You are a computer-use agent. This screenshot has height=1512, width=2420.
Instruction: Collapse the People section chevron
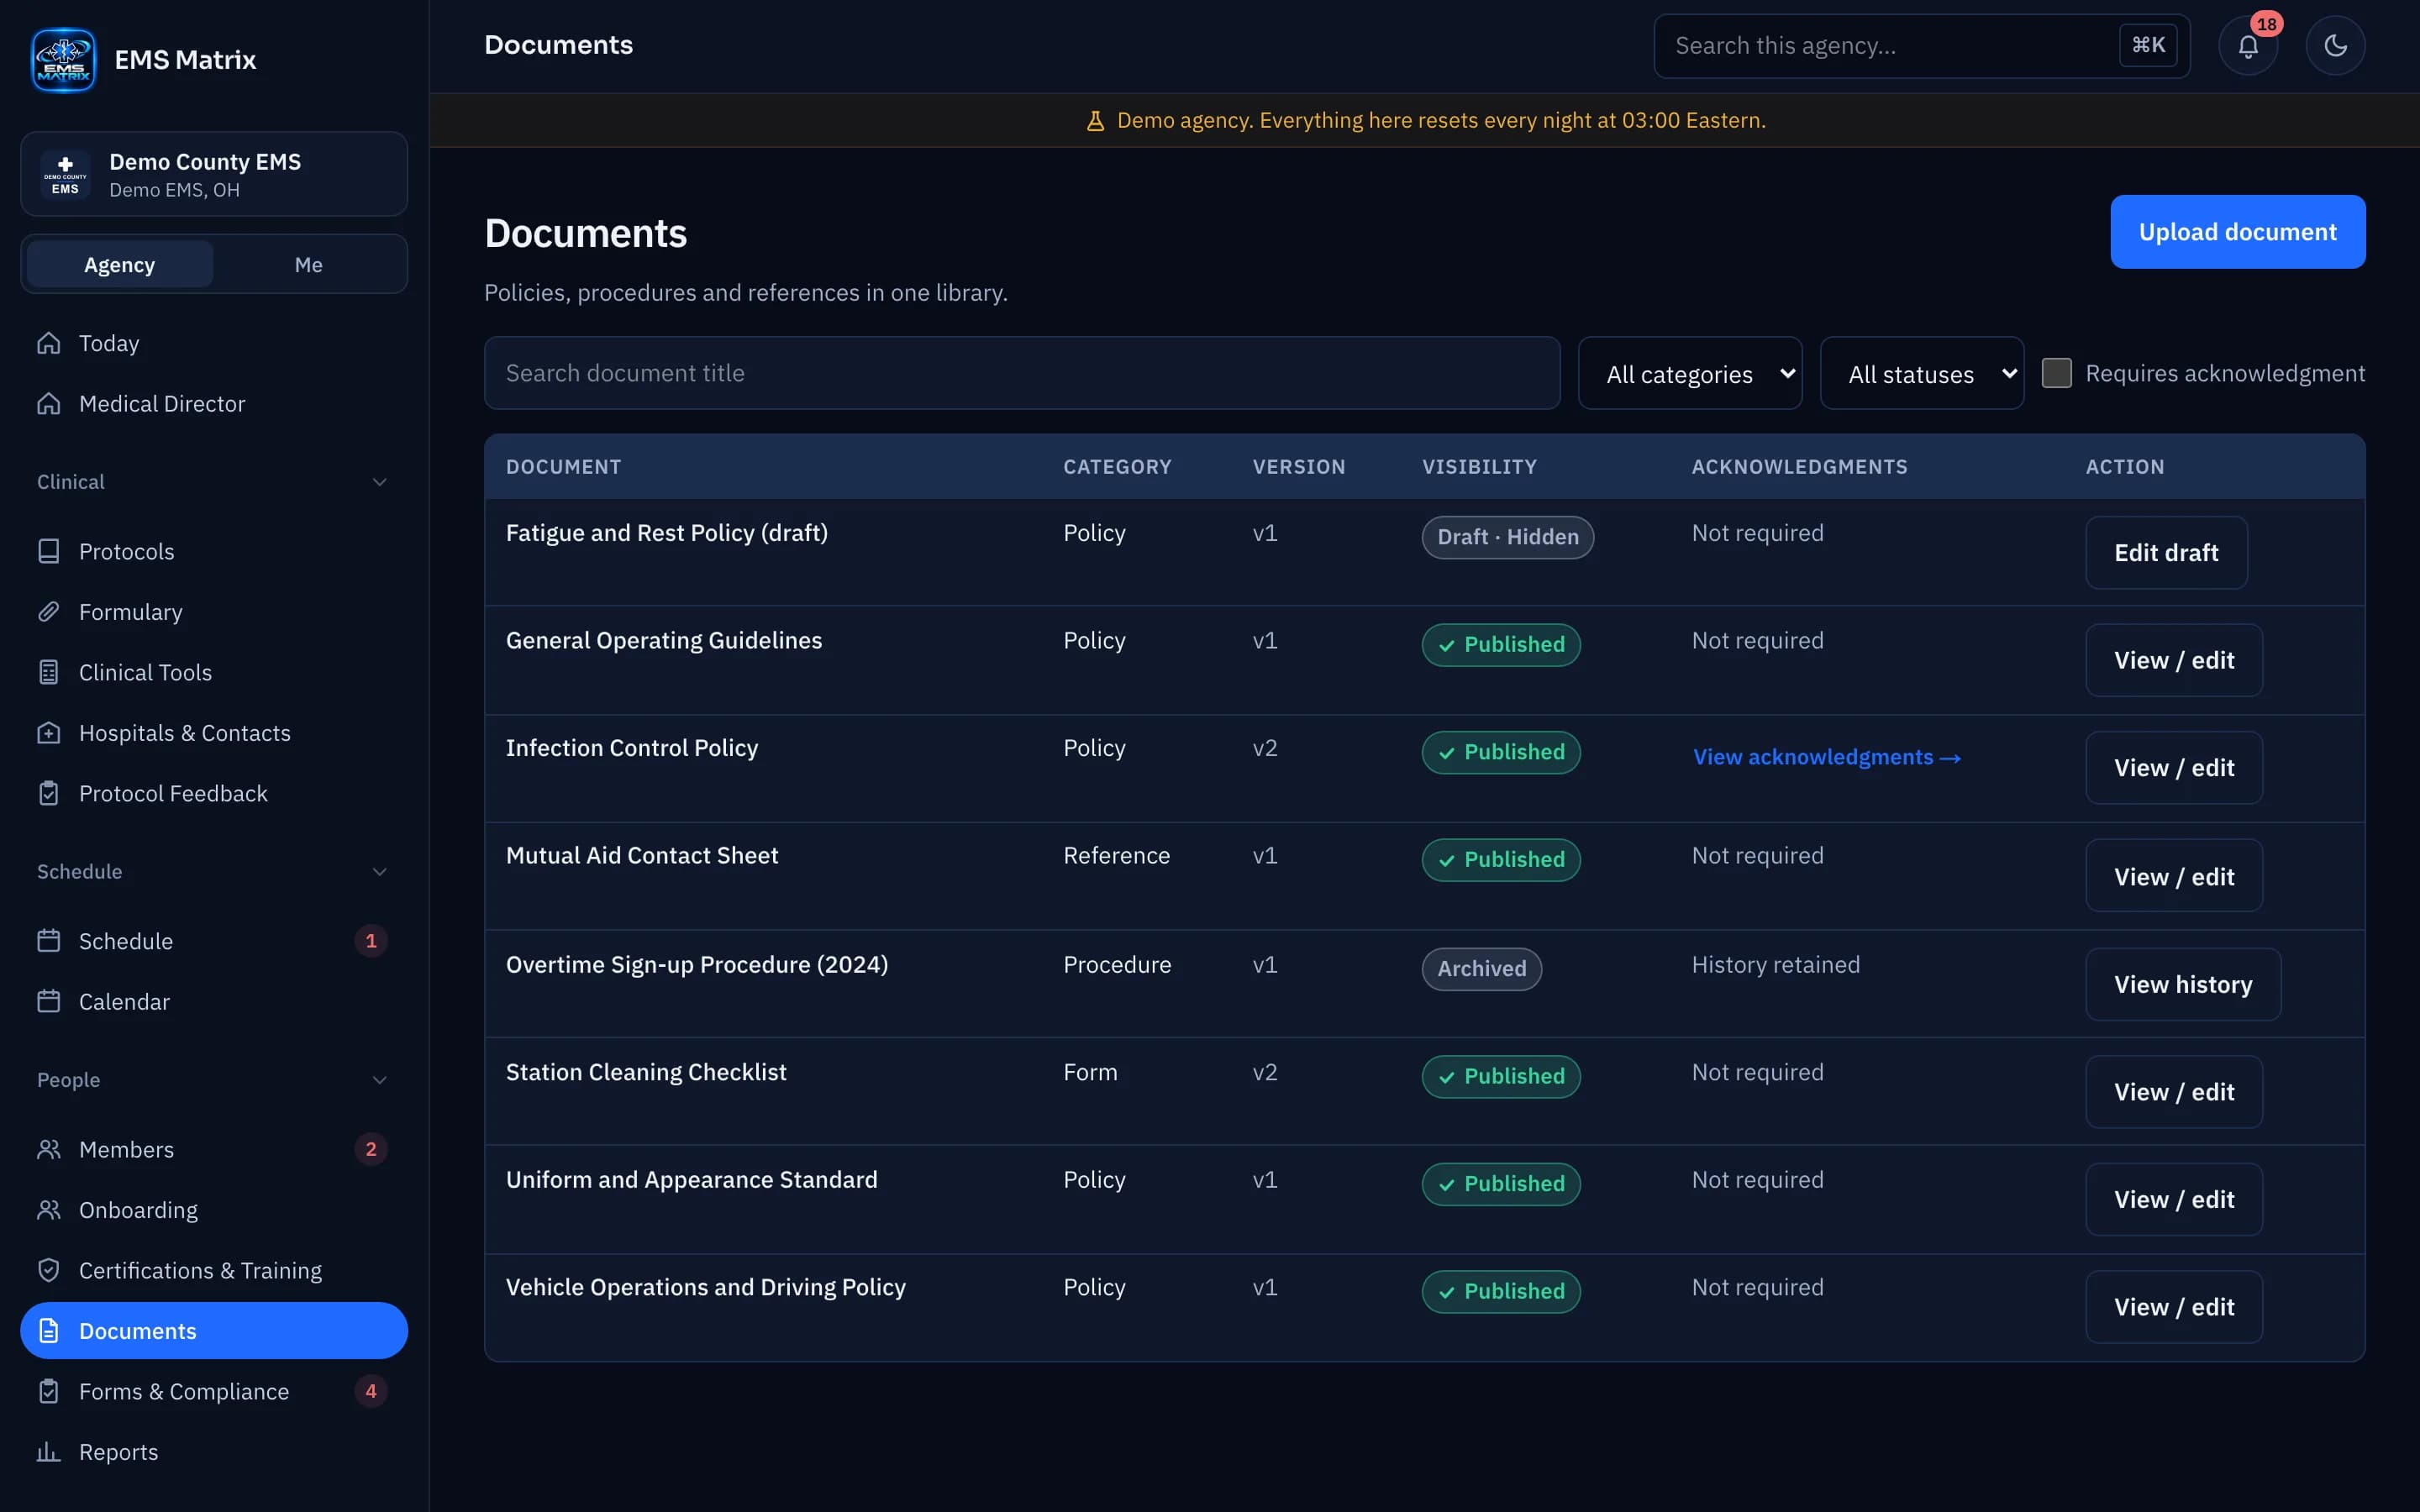click(x=380, y=1080)
